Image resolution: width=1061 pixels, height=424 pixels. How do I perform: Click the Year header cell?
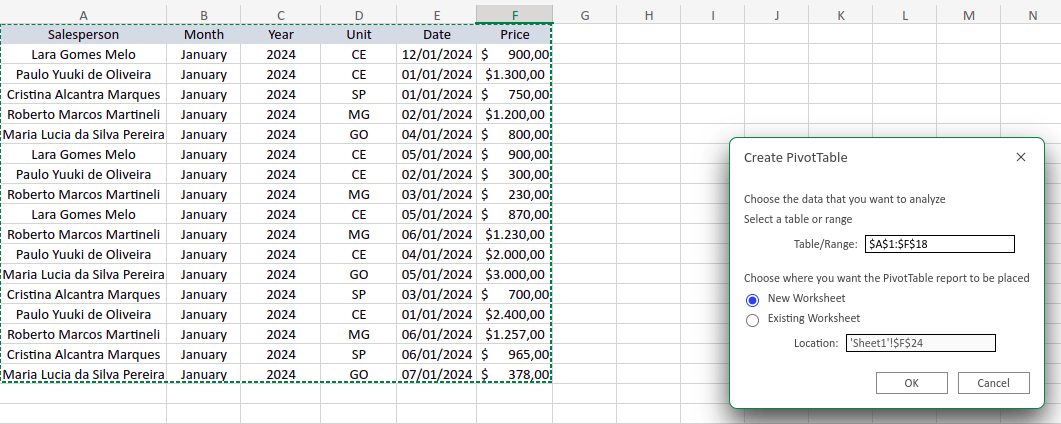[x=281, y=34]
